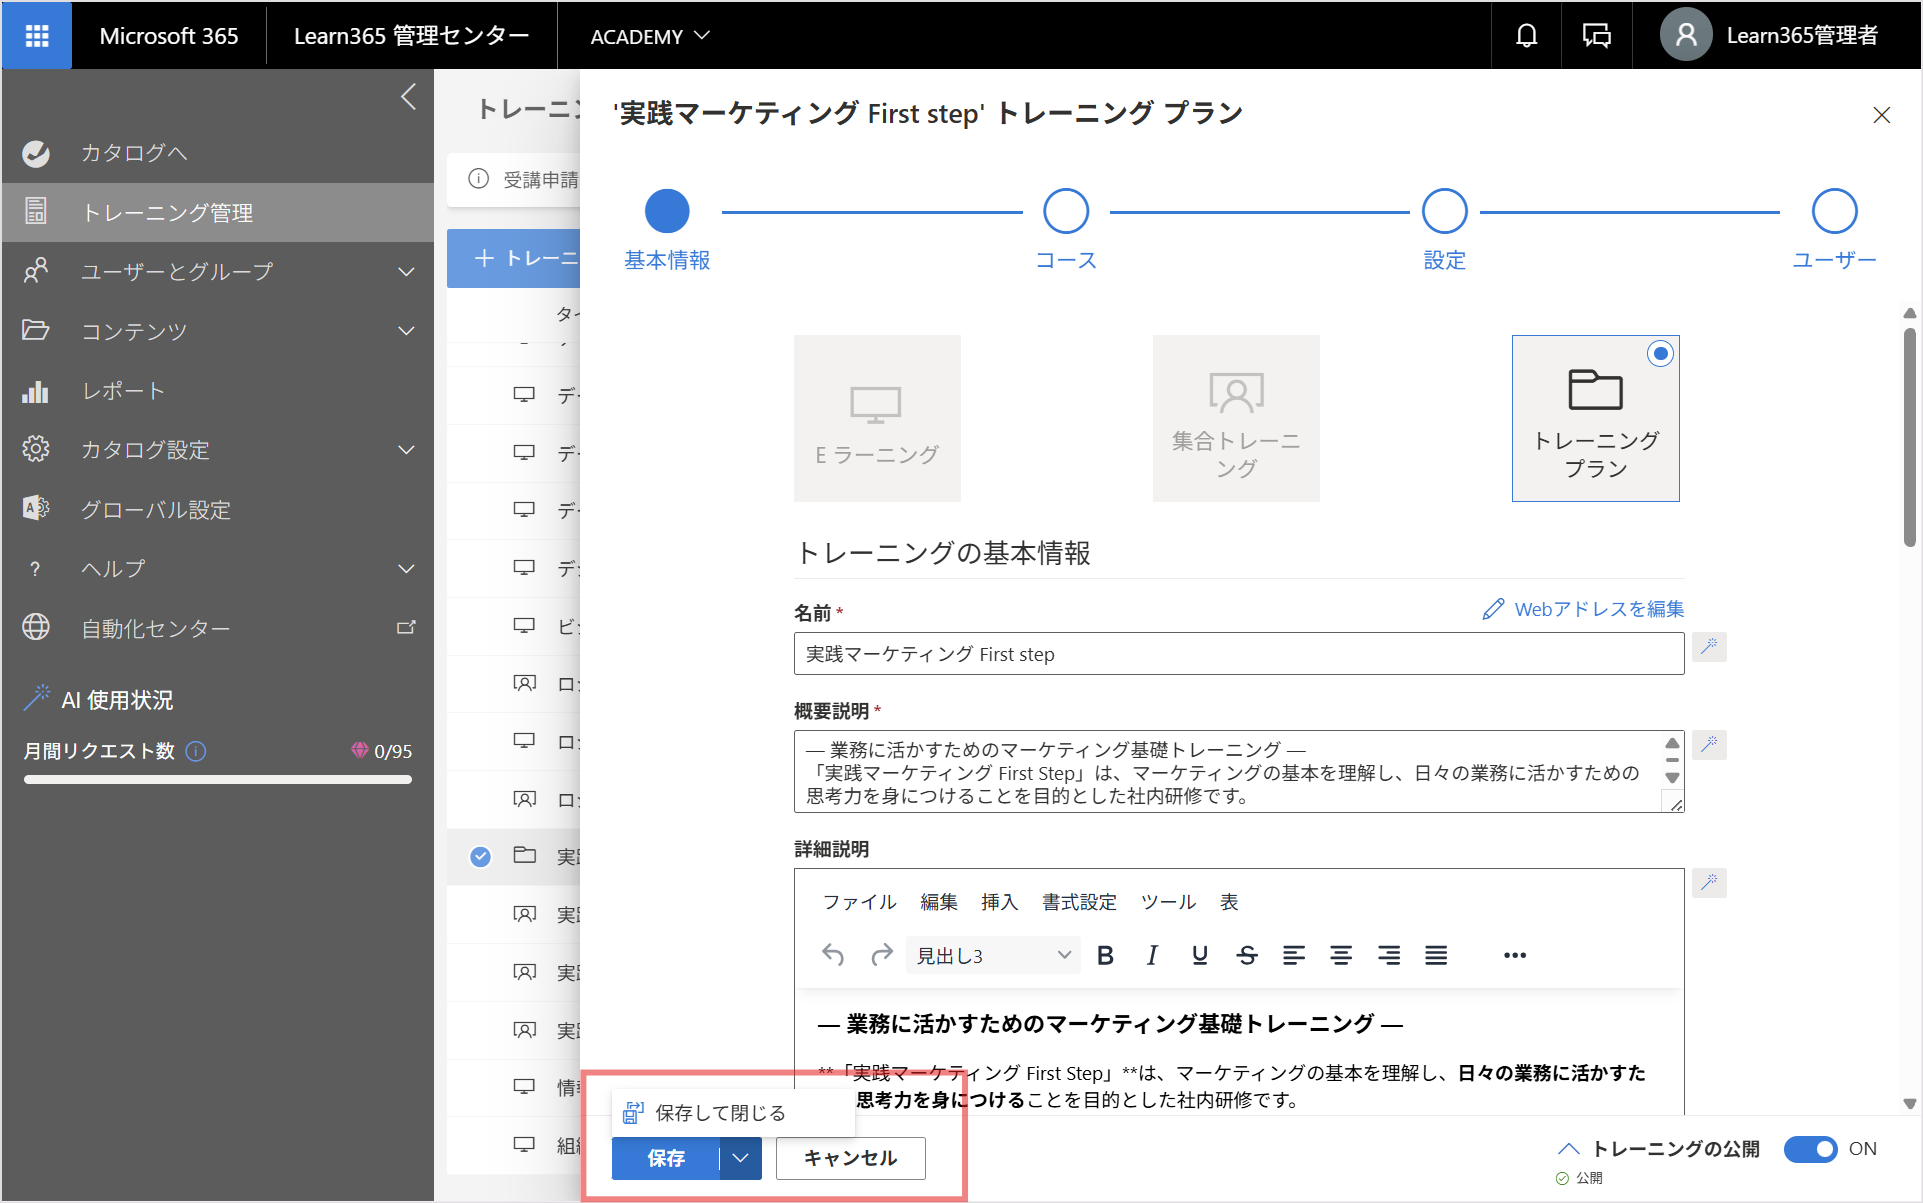1923x1203 pixels.
Task: Align text right in editor
Action: click(x=1389, y=955)
